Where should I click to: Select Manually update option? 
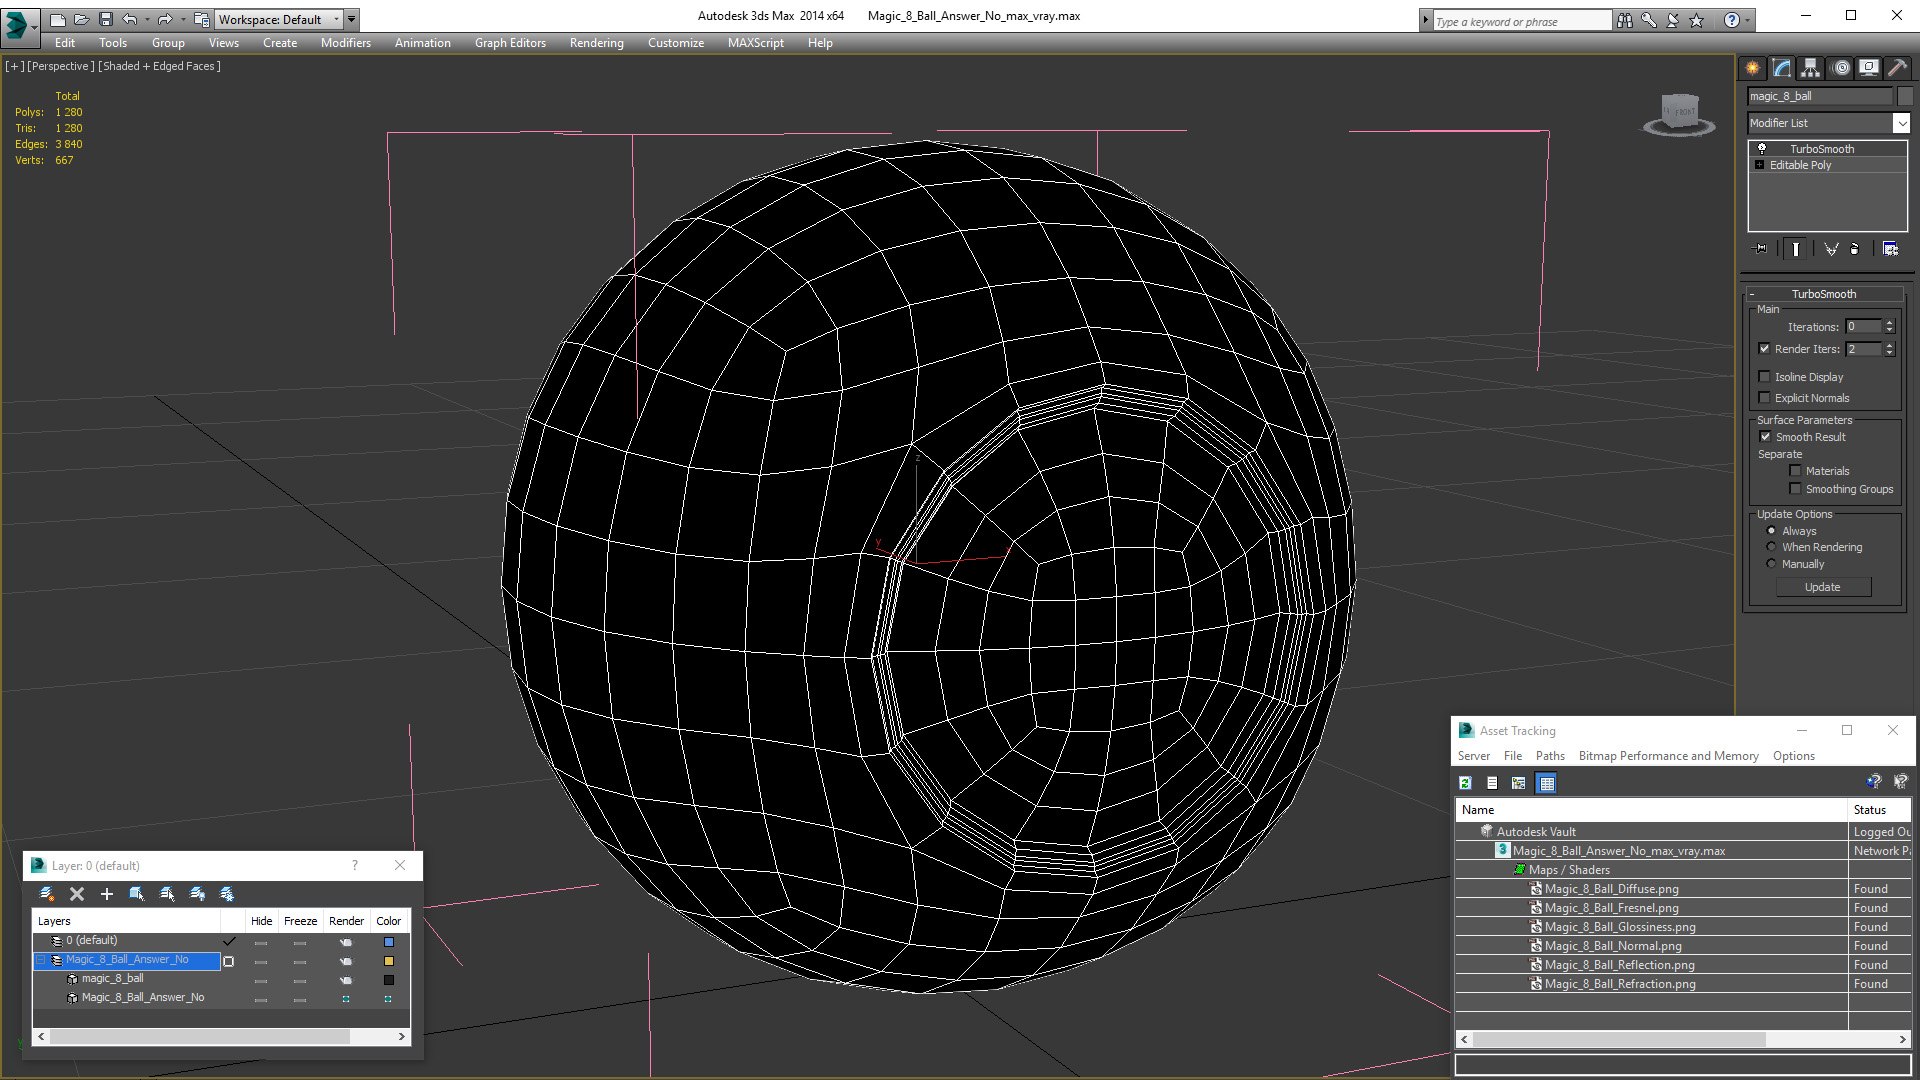coord(1772,564)
